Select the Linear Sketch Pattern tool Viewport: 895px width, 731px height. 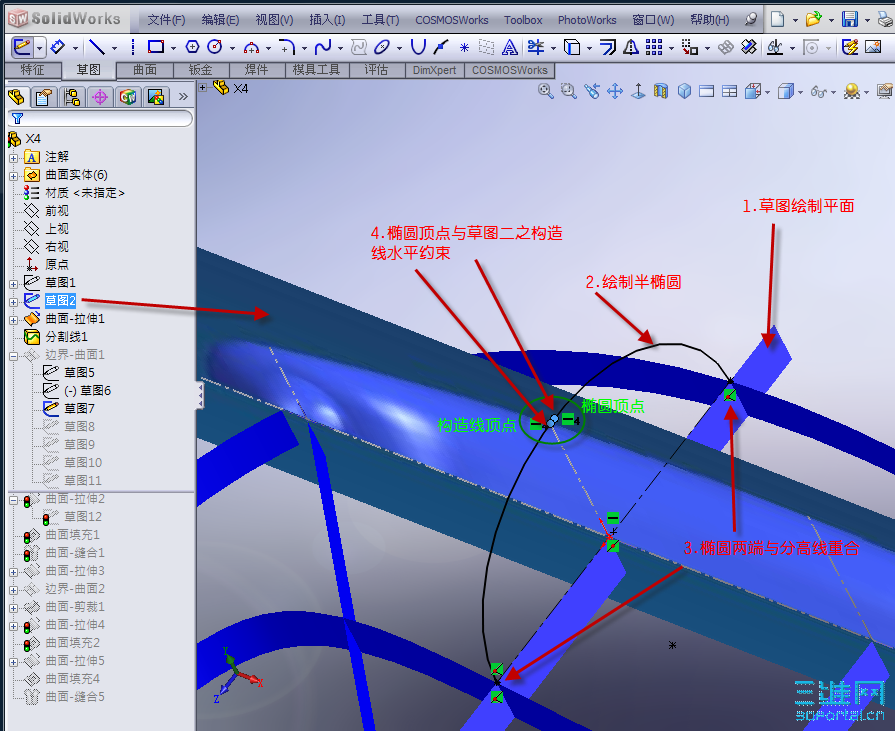654,47
